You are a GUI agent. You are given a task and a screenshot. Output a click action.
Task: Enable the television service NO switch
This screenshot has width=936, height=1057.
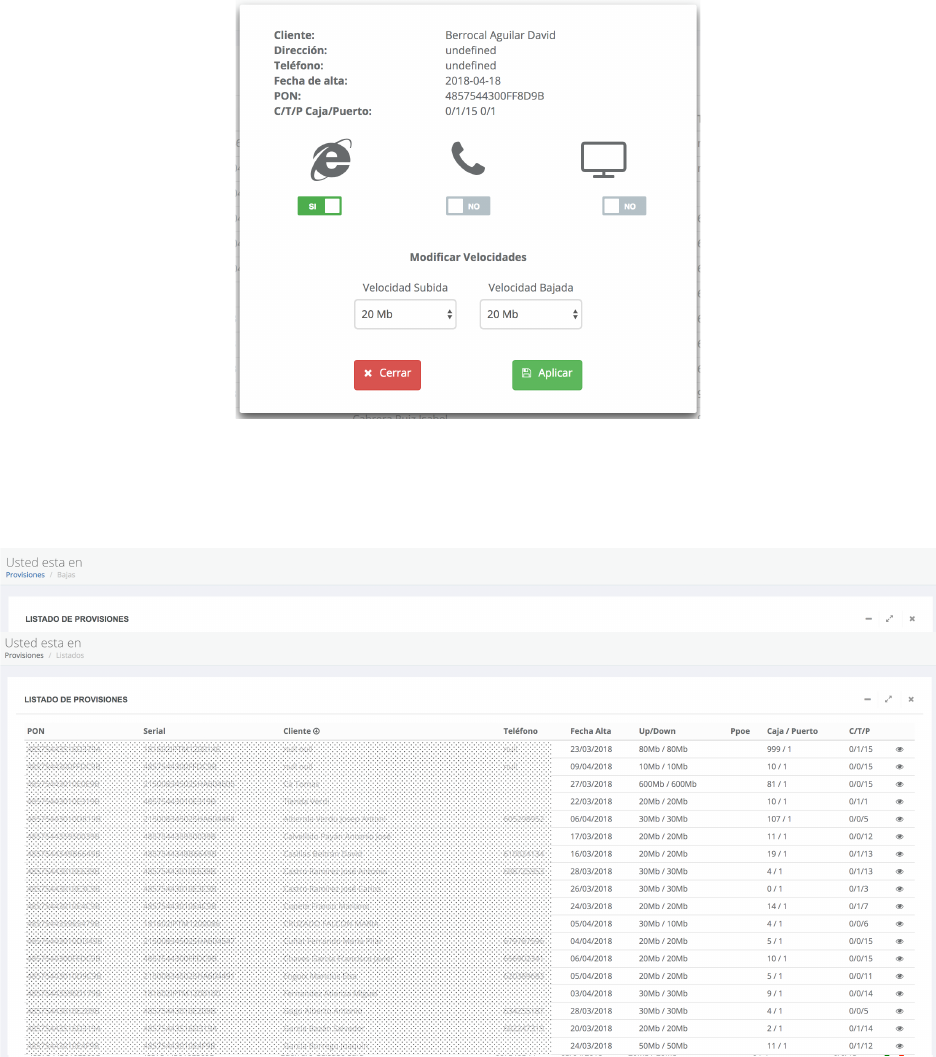point(624,206)
